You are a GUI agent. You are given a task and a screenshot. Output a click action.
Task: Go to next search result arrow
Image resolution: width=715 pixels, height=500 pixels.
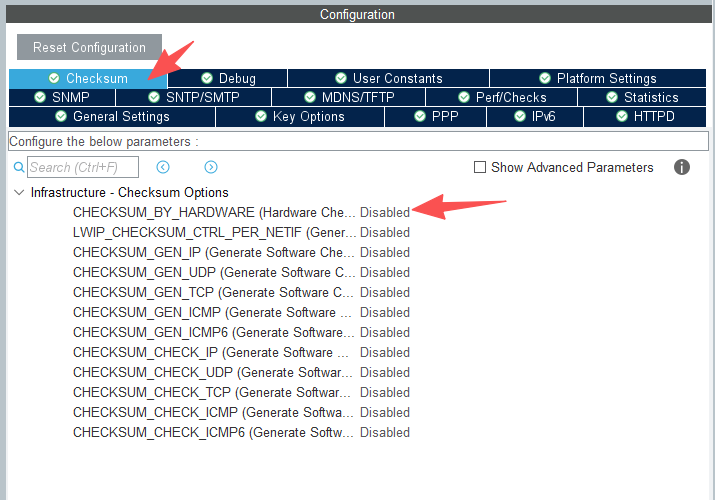pyautogui.click(x=211, y=168)
